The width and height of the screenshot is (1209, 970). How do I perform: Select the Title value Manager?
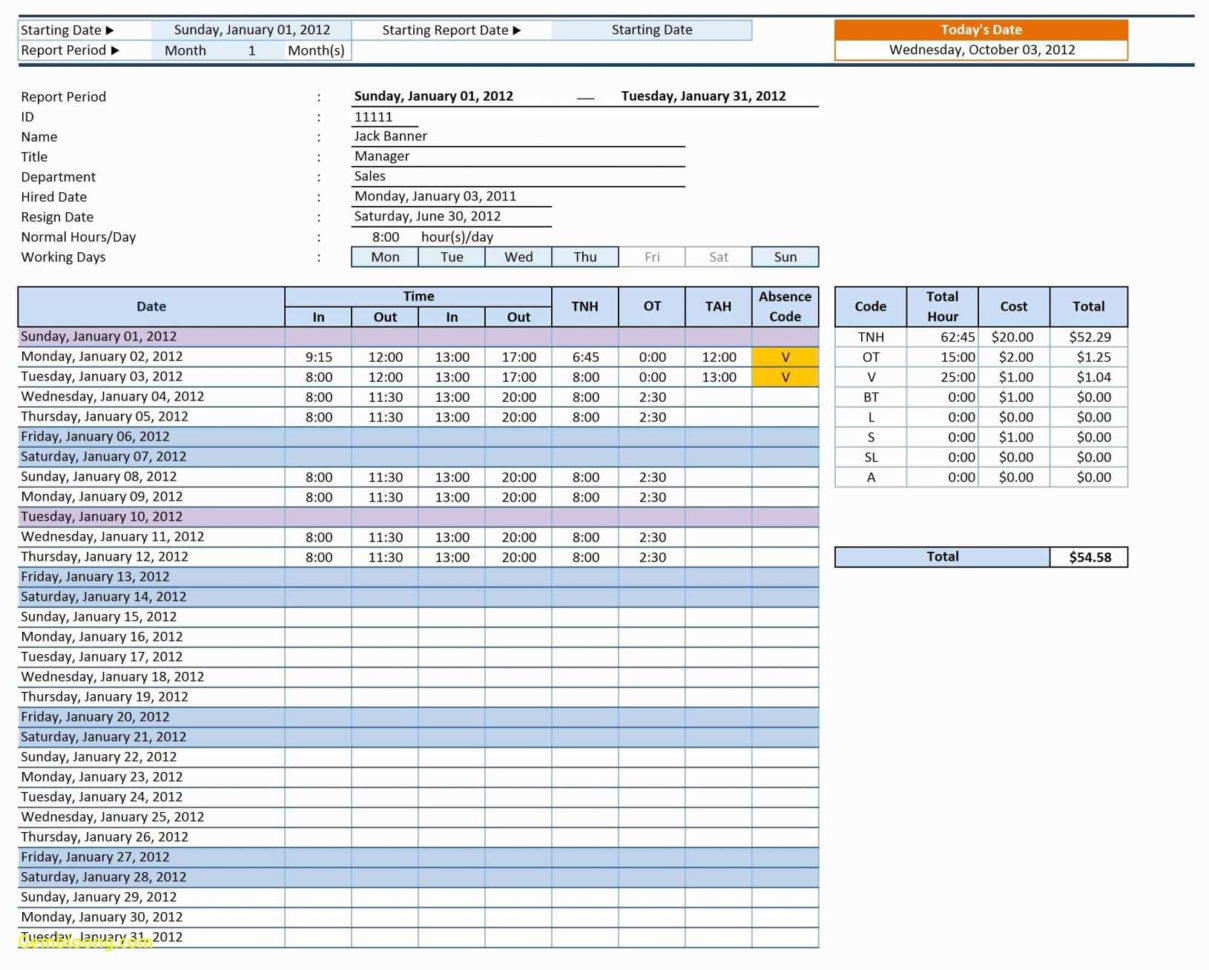(x=518, y=156)
